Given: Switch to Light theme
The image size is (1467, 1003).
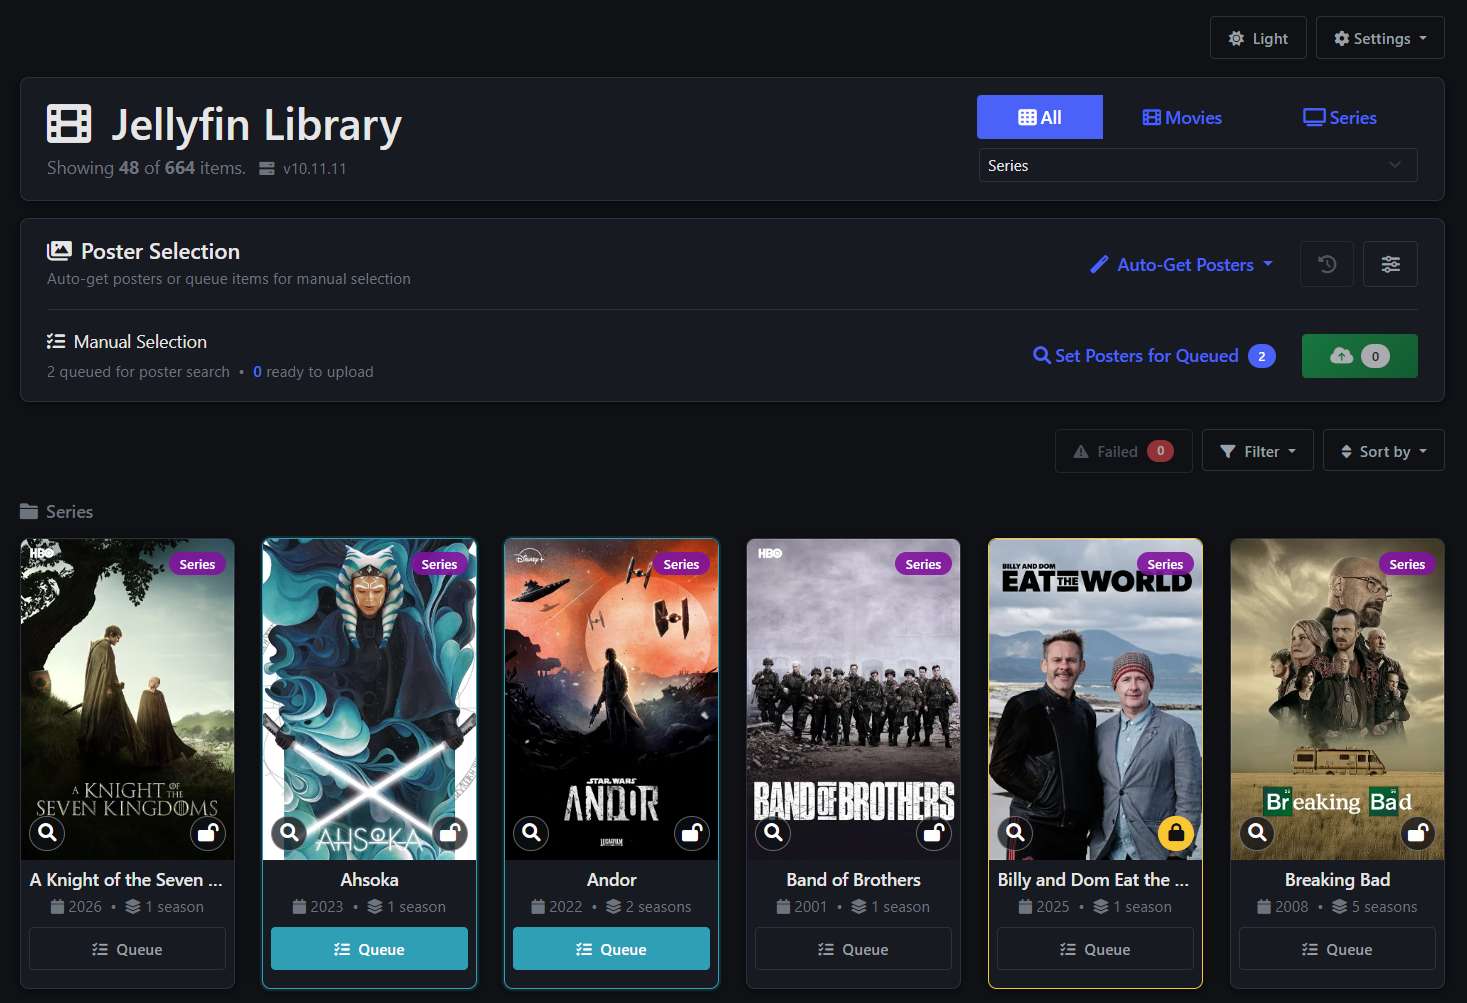Looking at the screenshot, I should click(x=1258, y=38).
